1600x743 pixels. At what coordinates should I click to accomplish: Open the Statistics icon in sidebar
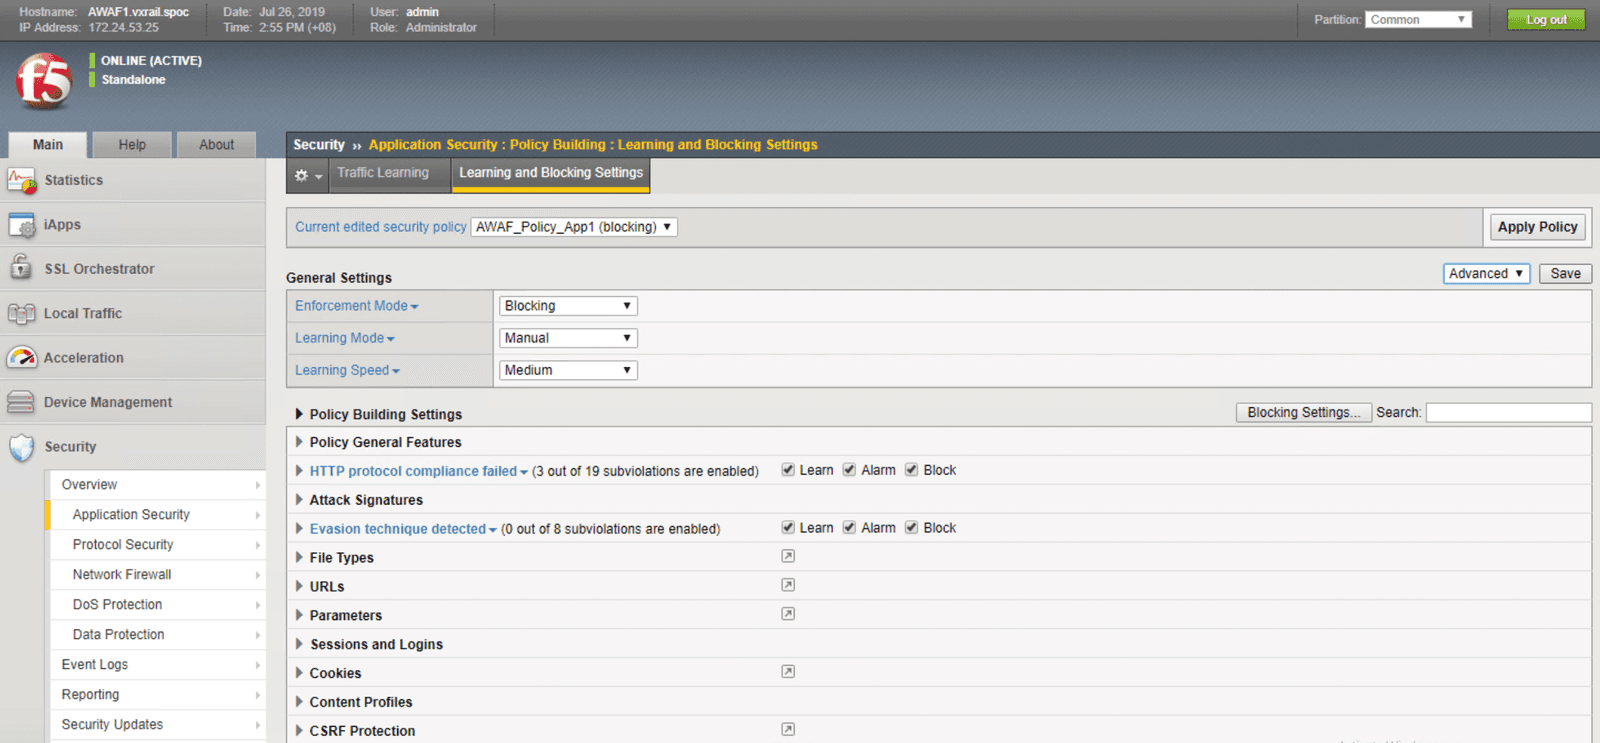point(21,181)
